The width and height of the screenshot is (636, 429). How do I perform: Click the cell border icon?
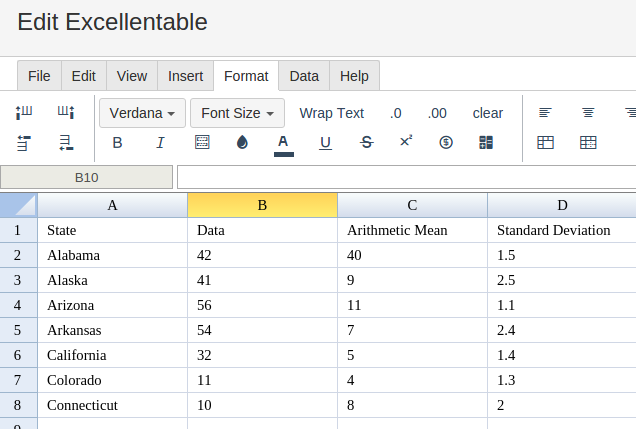pyautogui.click(x=202, y=143)
